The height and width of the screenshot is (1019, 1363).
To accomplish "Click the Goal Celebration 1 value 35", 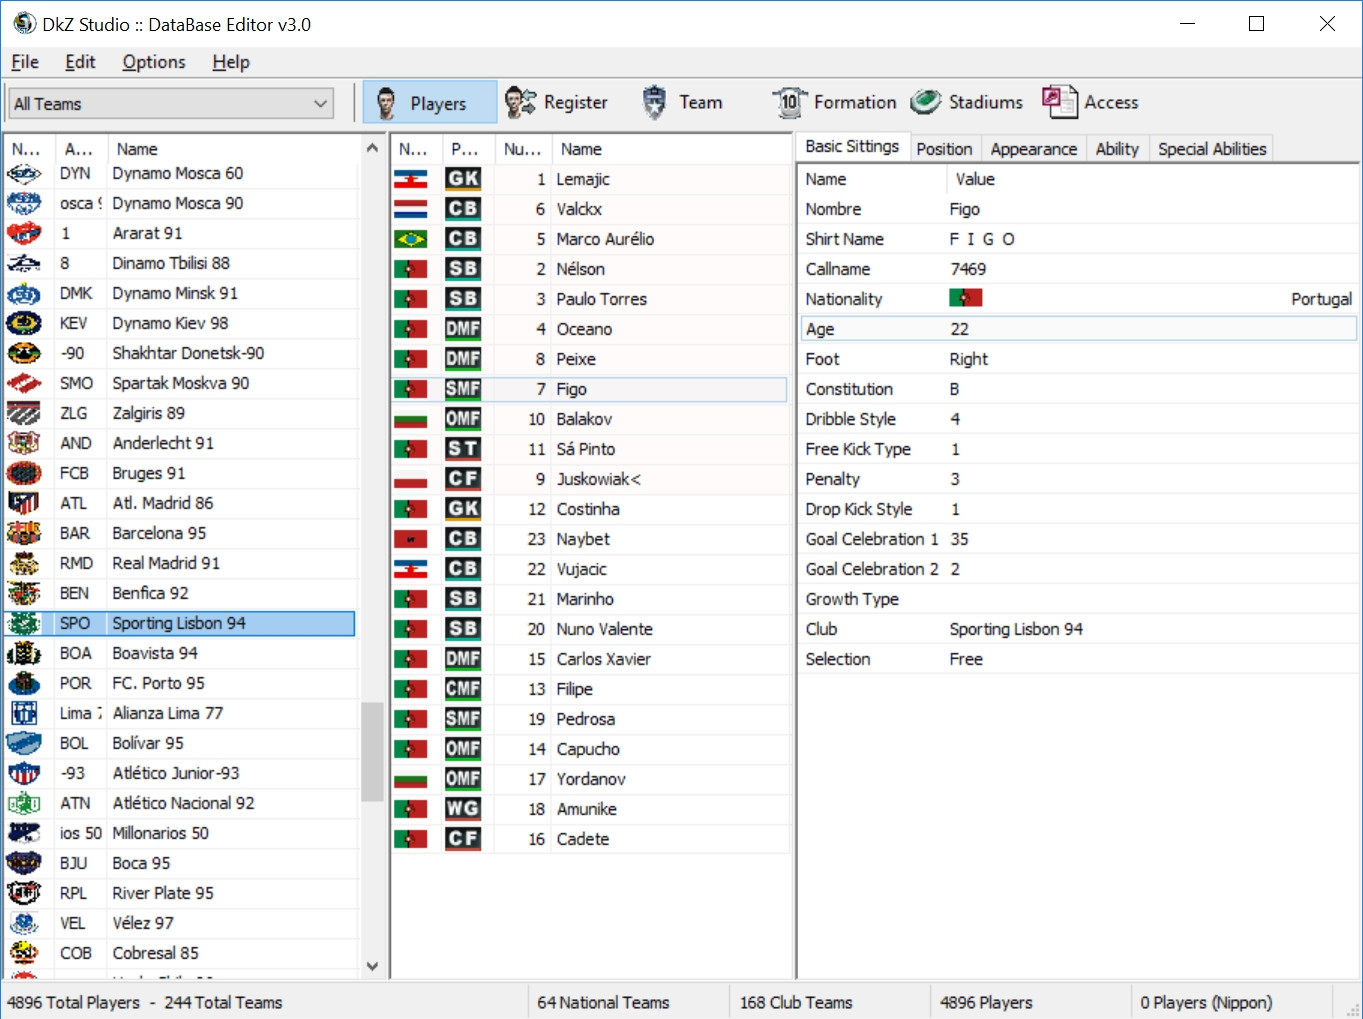I will pyautogui.click(x=959, y=539).
